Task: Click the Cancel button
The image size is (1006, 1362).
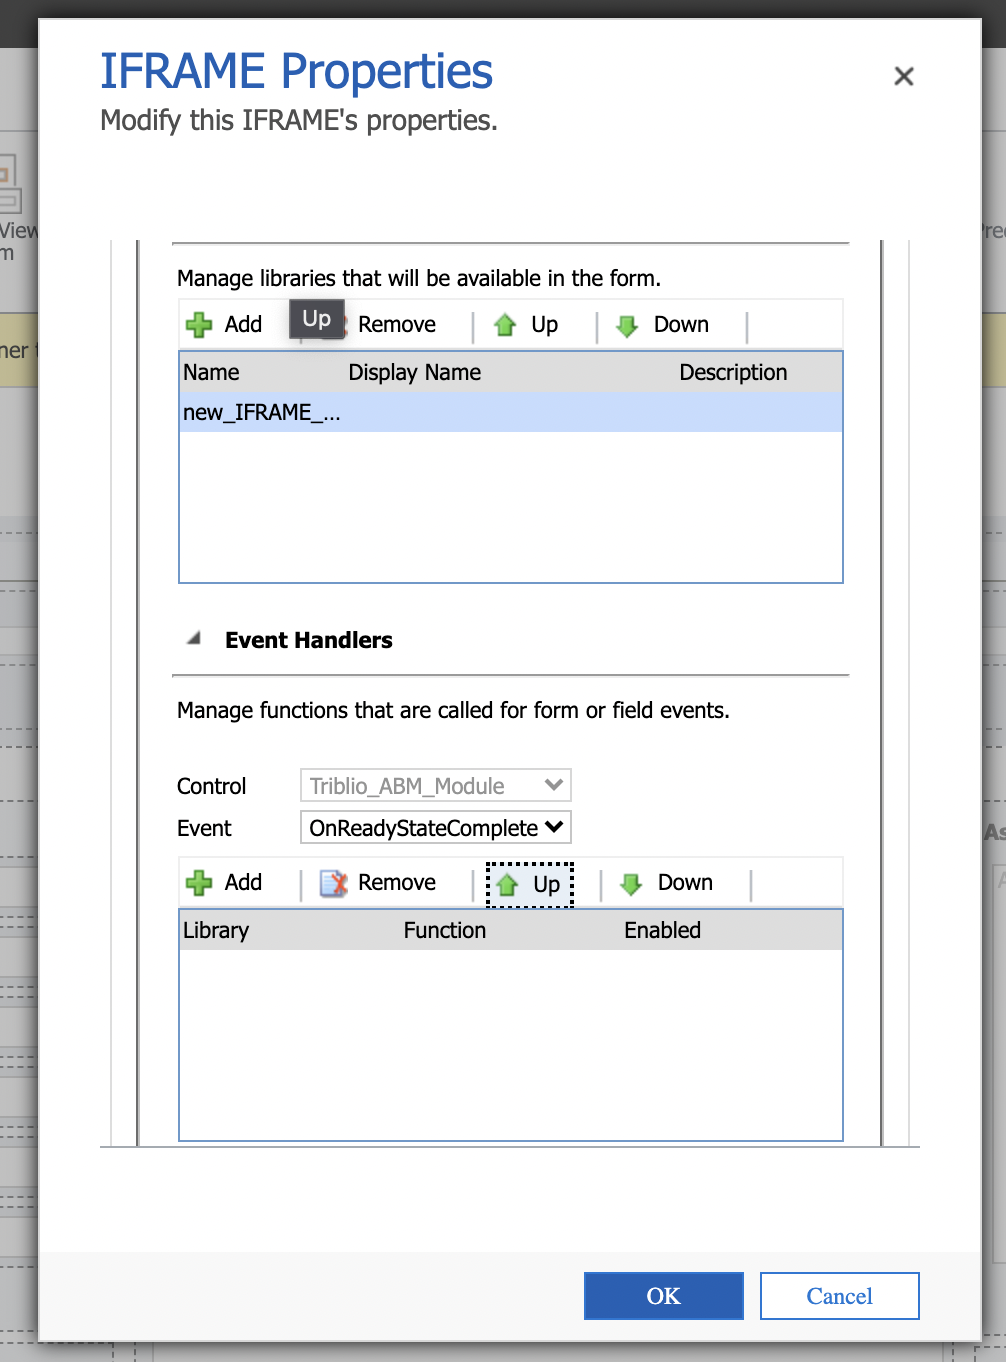Action: pos(840,1296)
